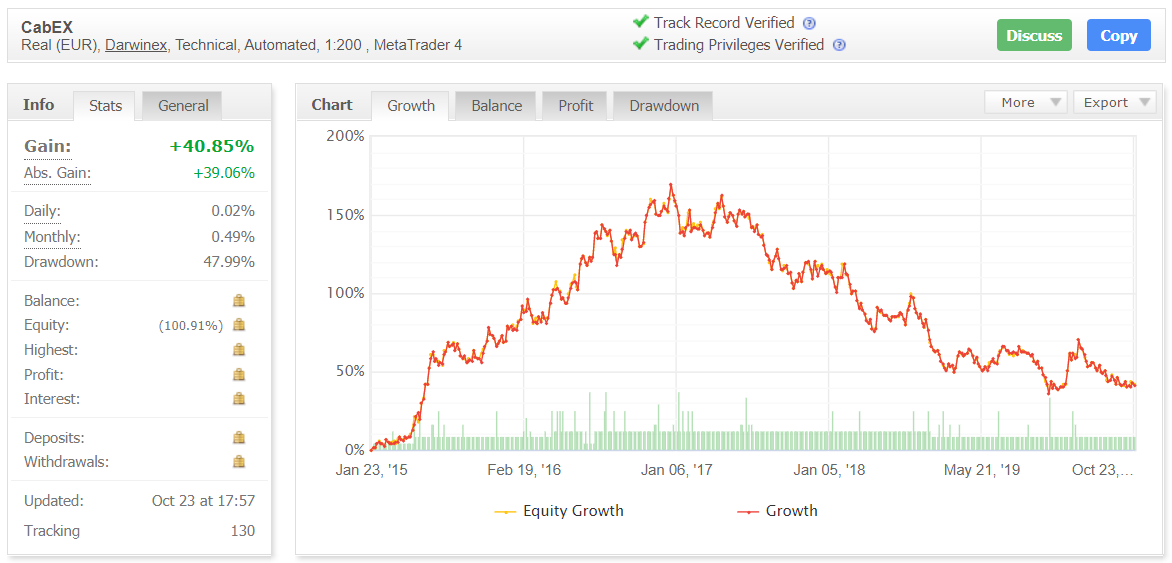This screenshot has height=563, width=1172.
Task: Click the Trading Privileges Verified help icon
Action: [839, 45]
